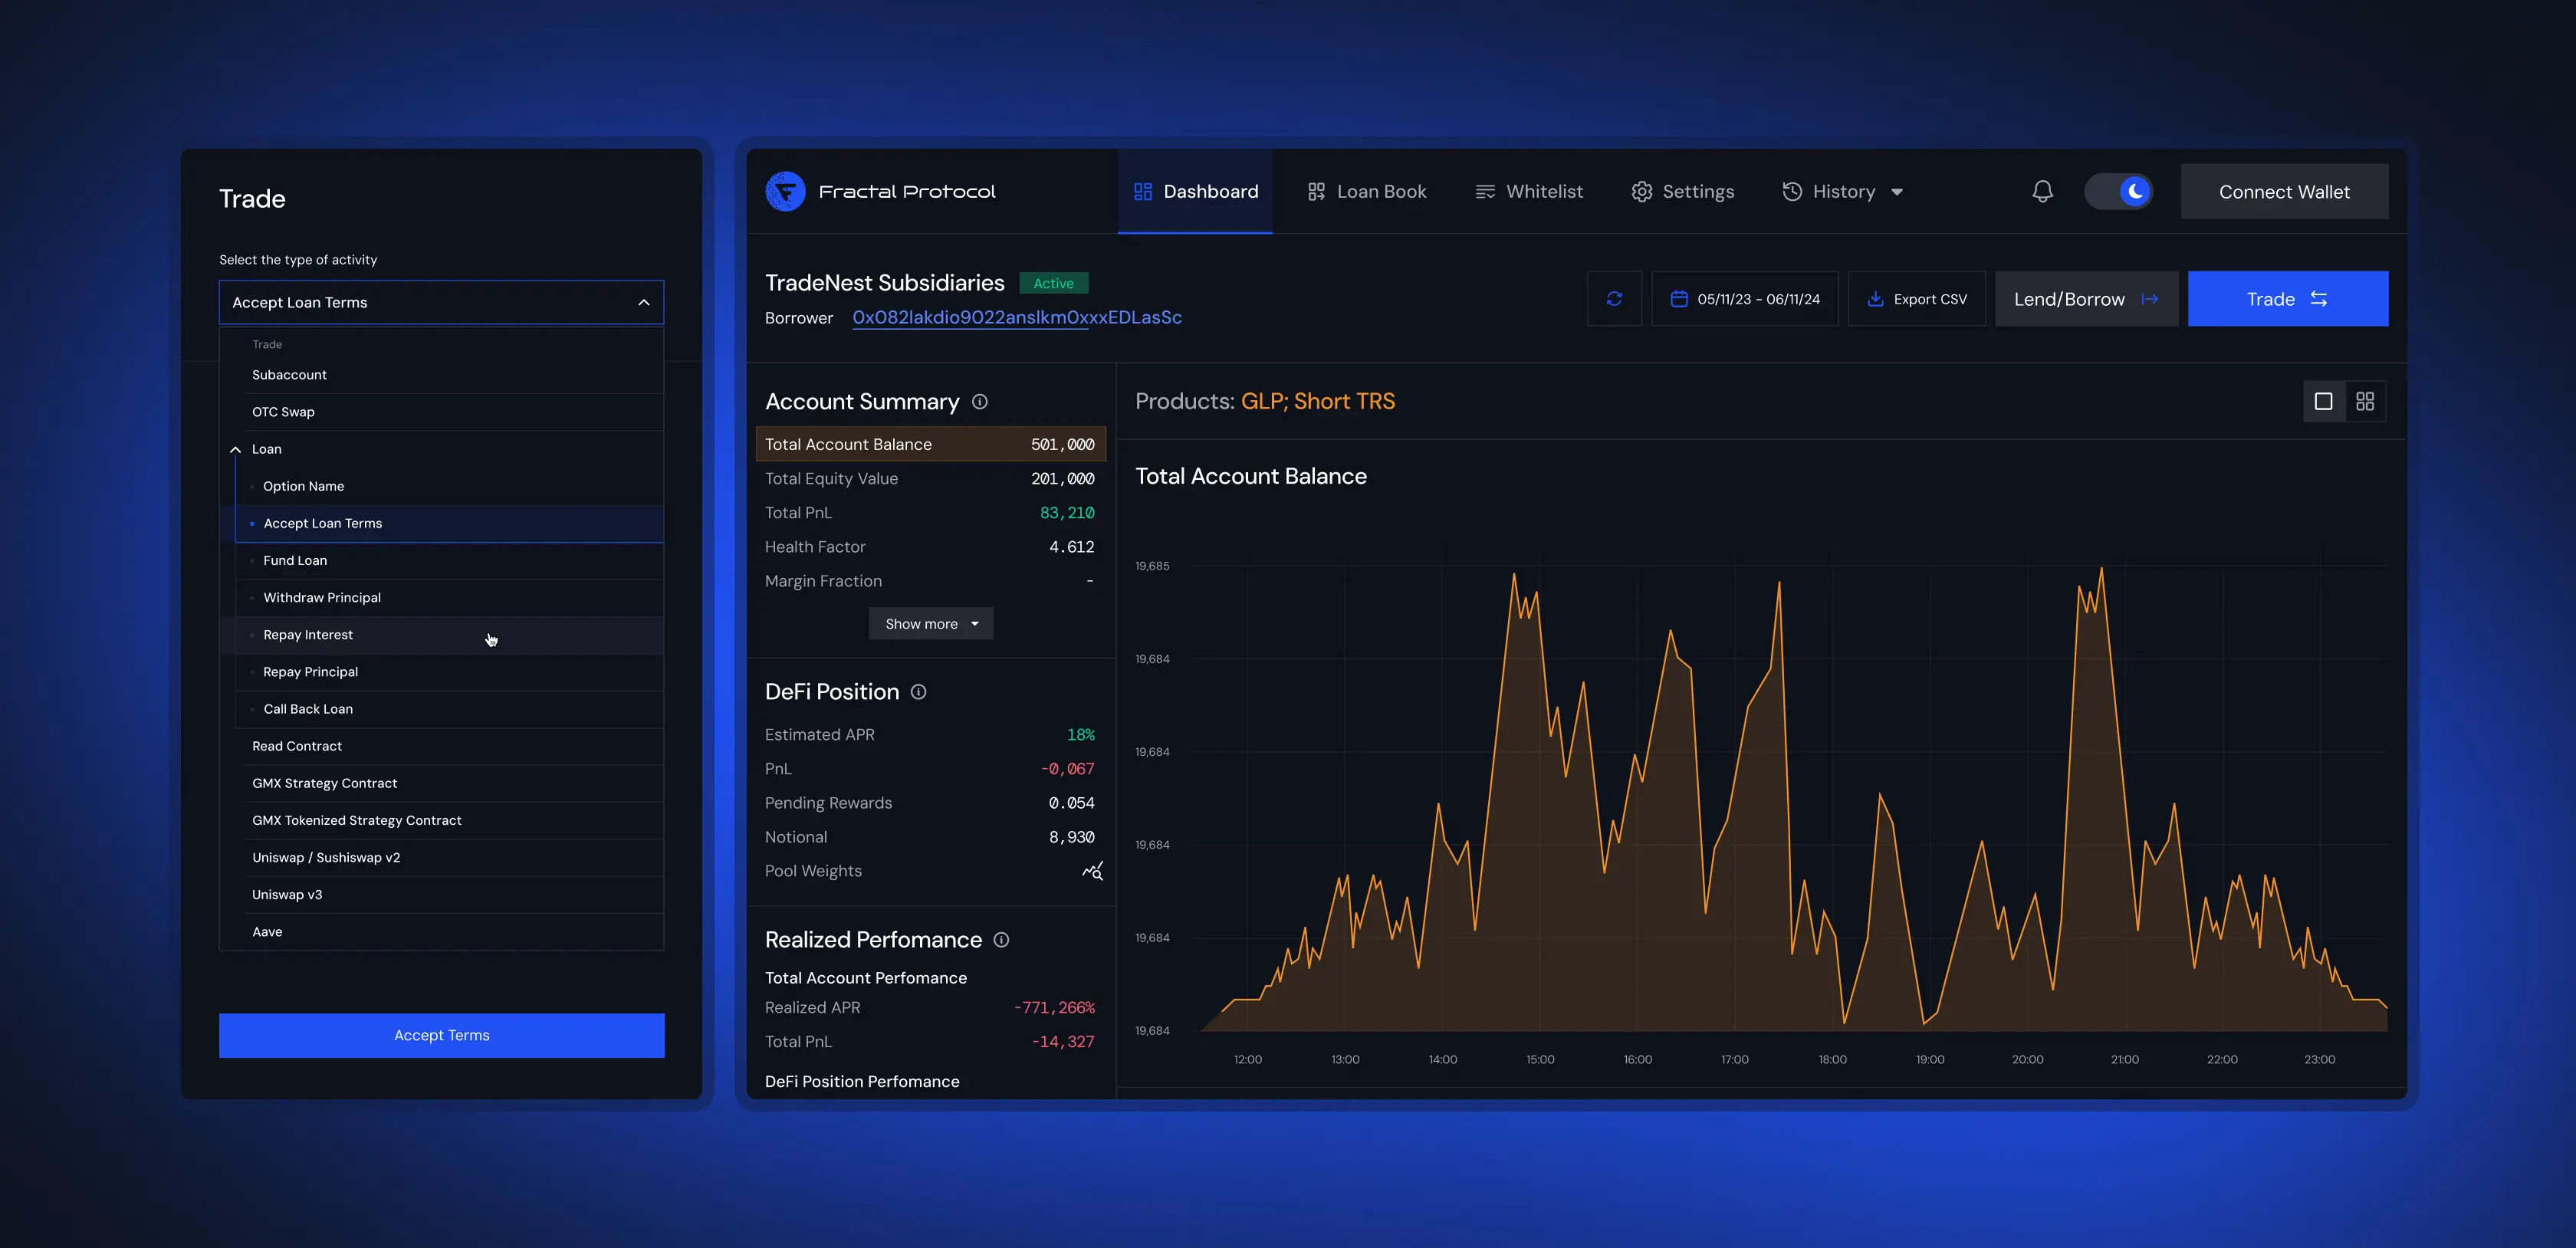This screenshot has height=1248, width=2576.
Task: Select Option Name under Loan
Action: [449, 486]
